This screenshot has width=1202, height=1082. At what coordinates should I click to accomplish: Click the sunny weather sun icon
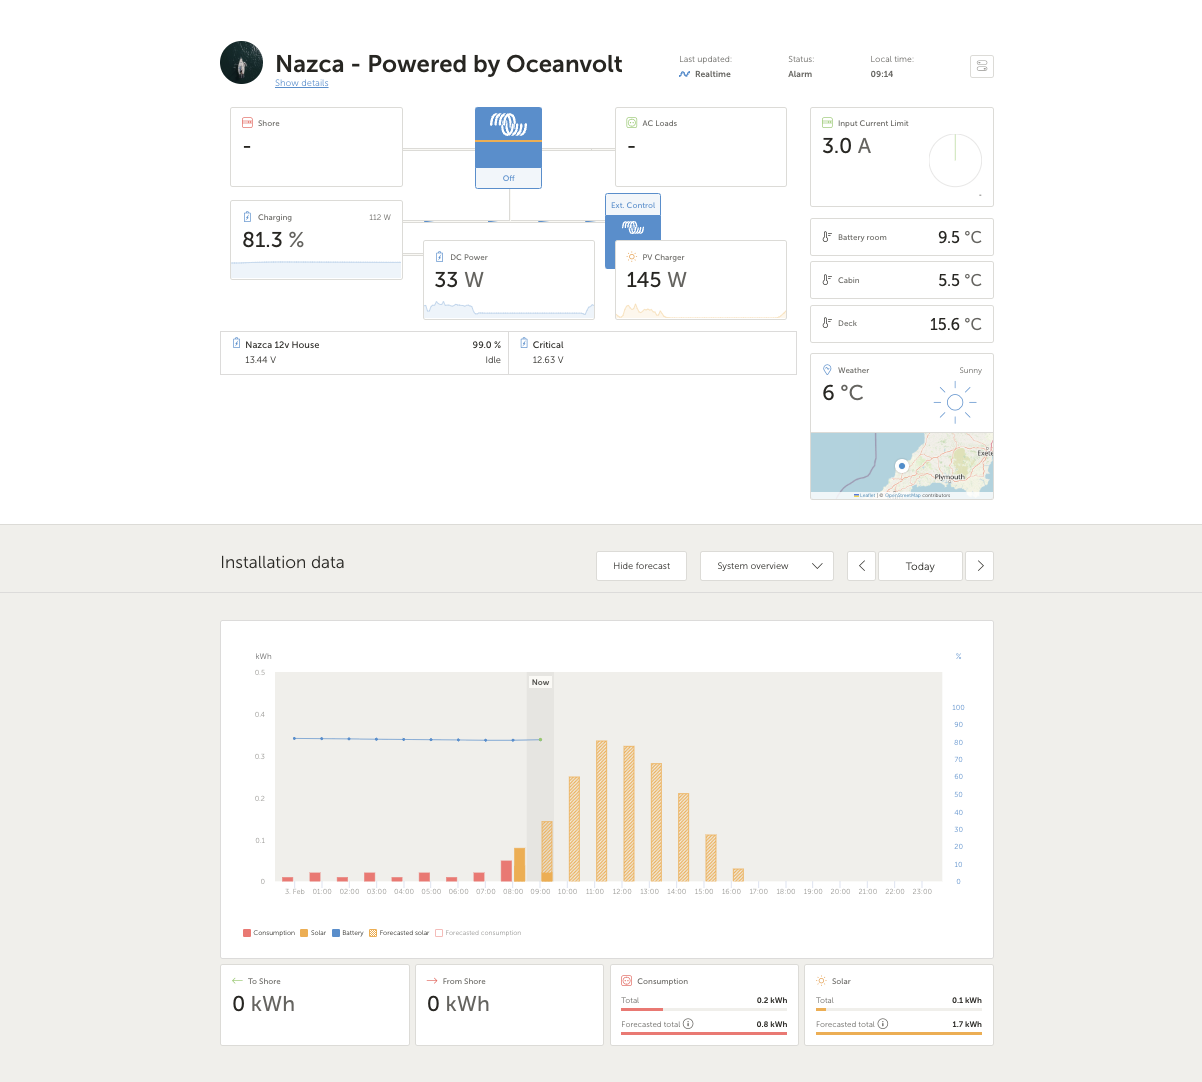coord(955,402)
